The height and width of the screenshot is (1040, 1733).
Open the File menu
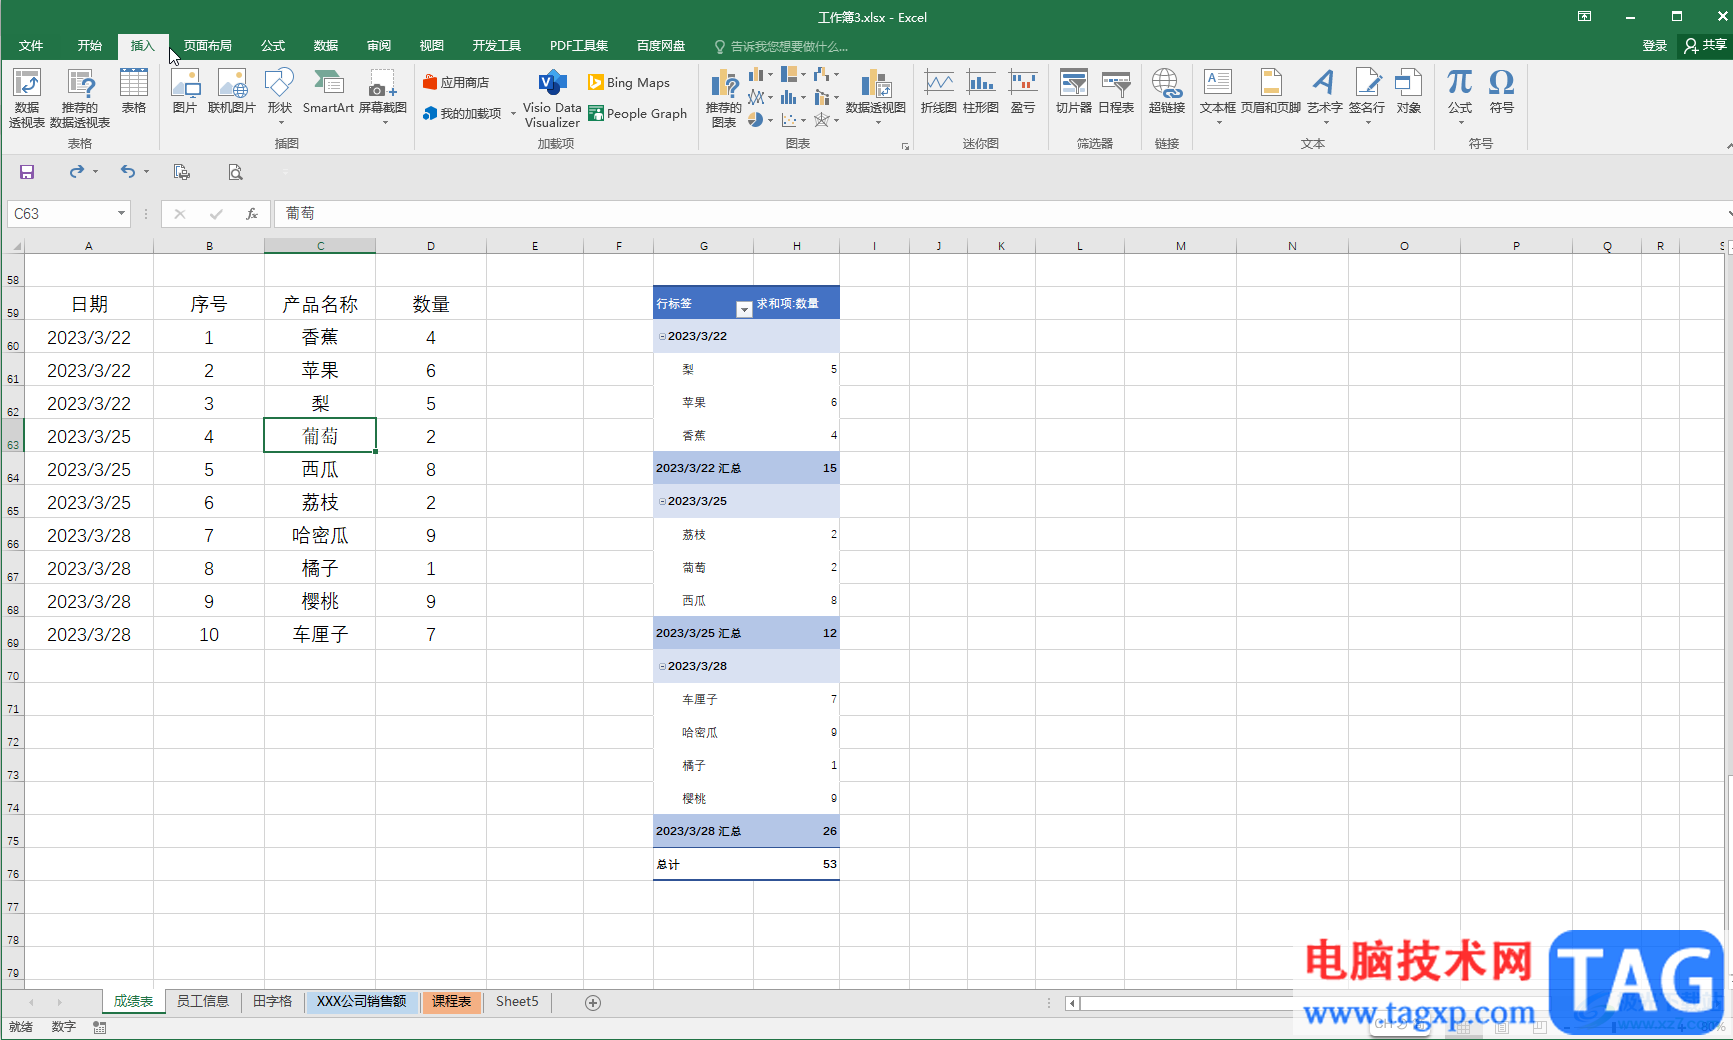(x=31, y=46)
